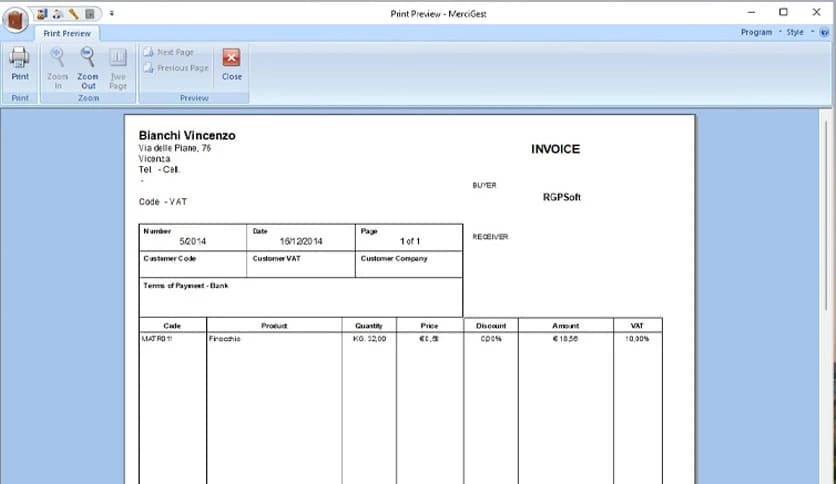Maximize the MerciGest window
The image size is (836, 484).
coord(783,12)
